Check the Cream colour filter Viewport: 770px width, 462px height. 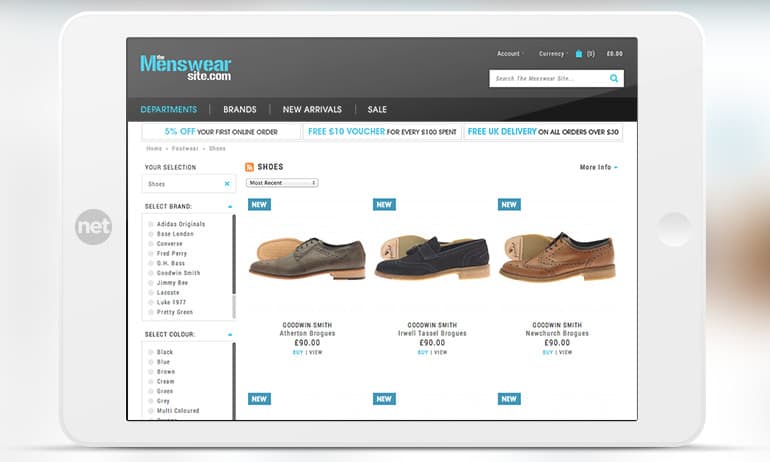[151, 381]
